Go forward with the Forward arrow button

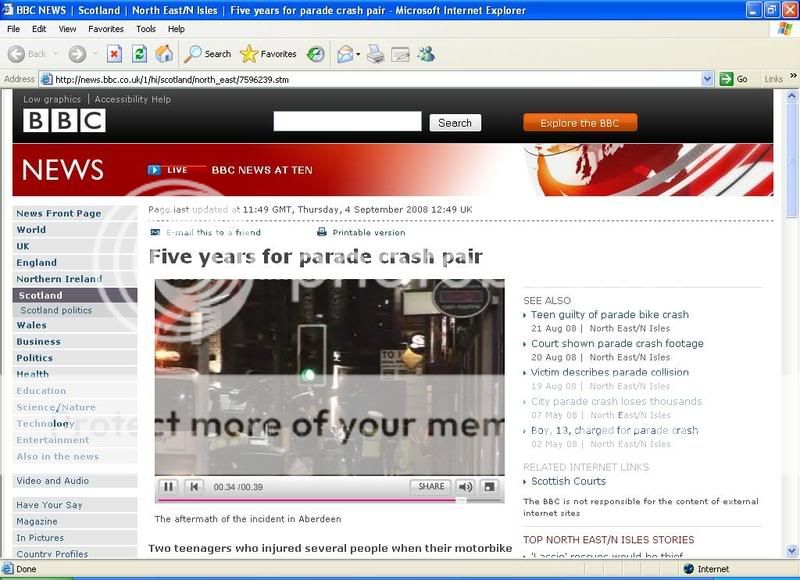(78, 54)
